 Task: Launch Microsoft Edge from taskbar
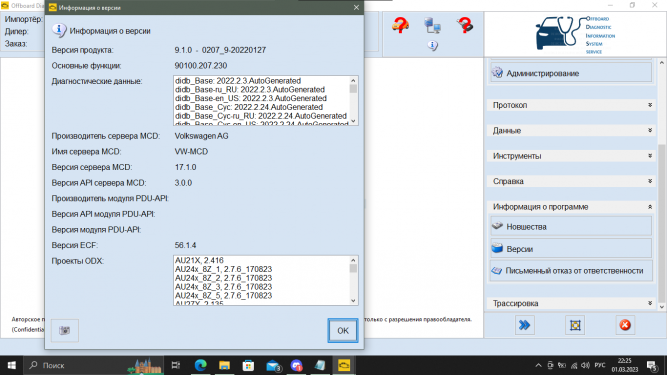click(x=200, y=365)
